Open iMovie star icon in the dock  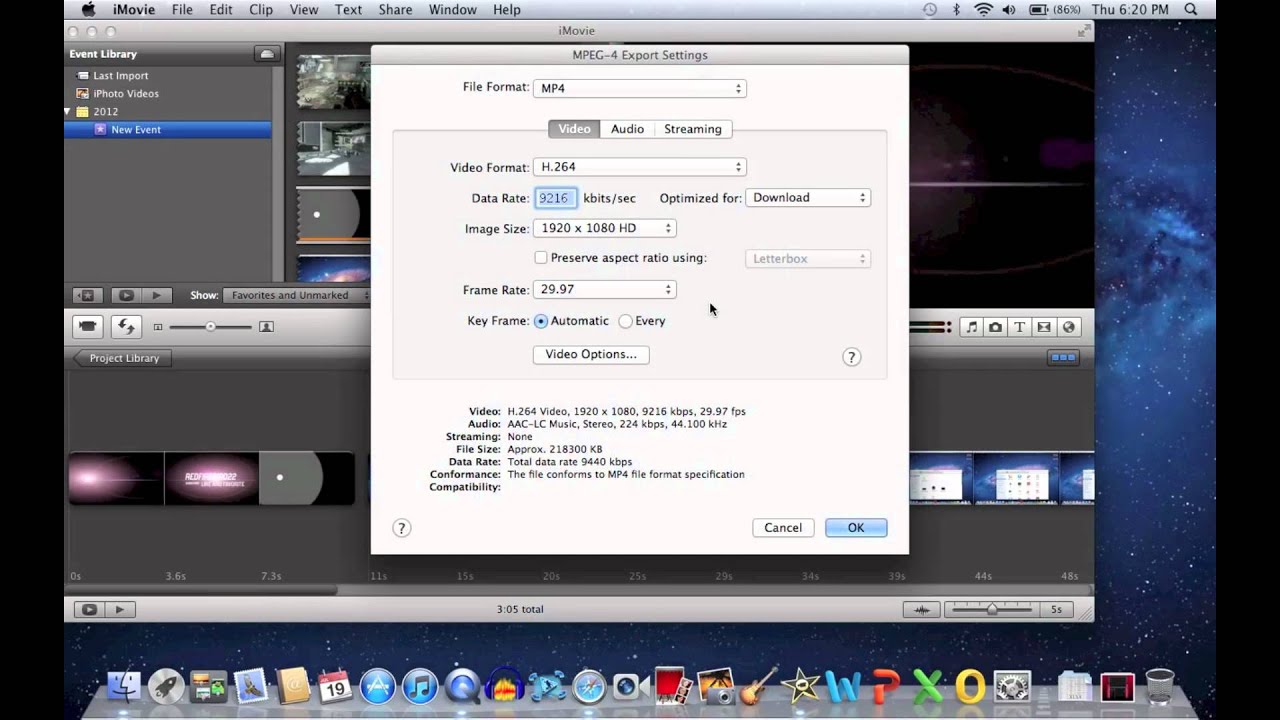tap(800, 687)
